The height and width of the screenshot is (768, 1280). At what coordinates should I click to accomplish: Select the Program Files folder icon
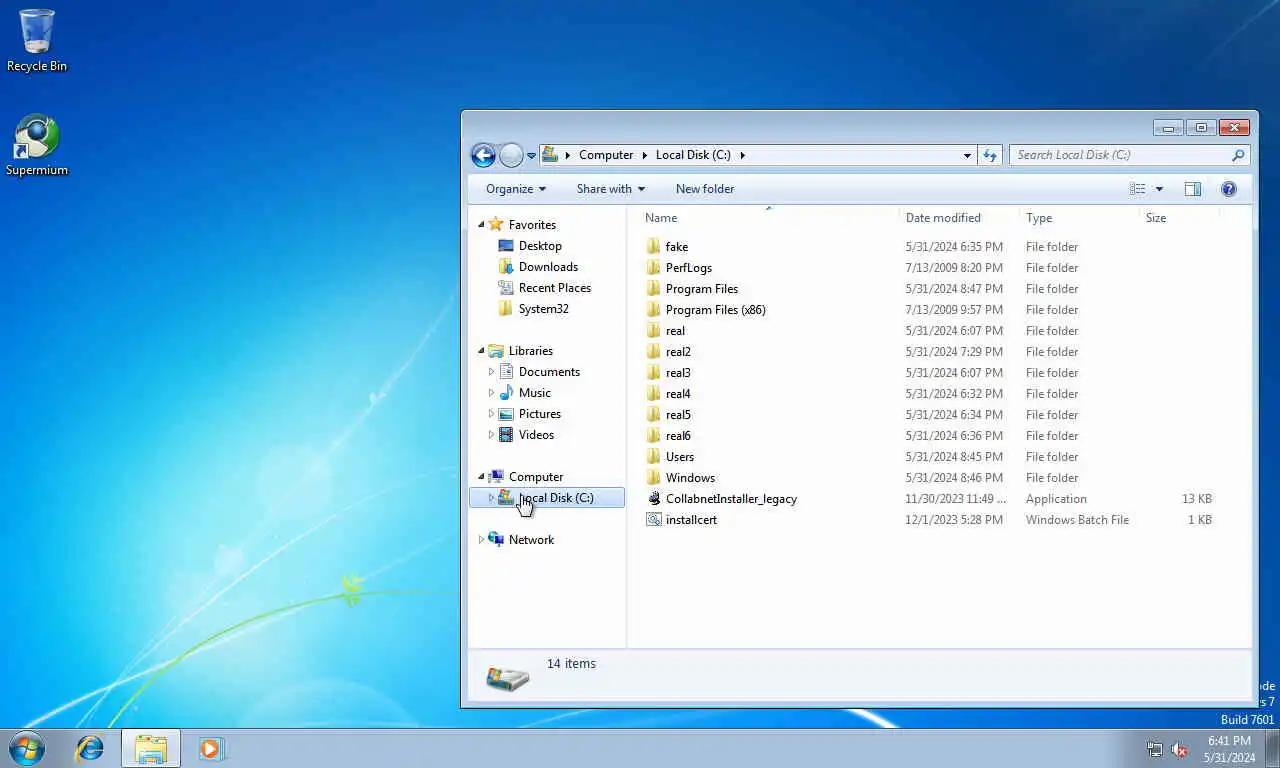point(654,289)
